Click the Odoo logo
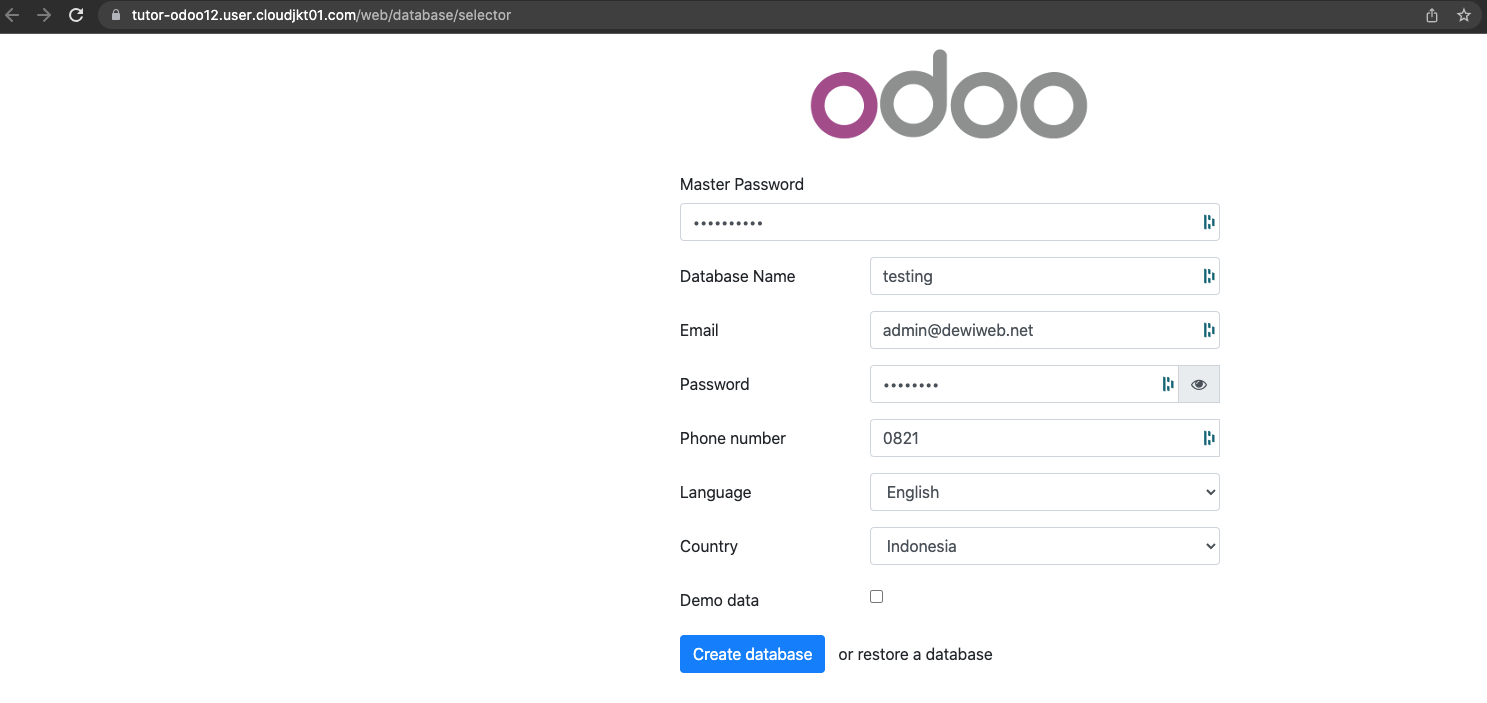 pyautogui.click(x=948, y=93)
